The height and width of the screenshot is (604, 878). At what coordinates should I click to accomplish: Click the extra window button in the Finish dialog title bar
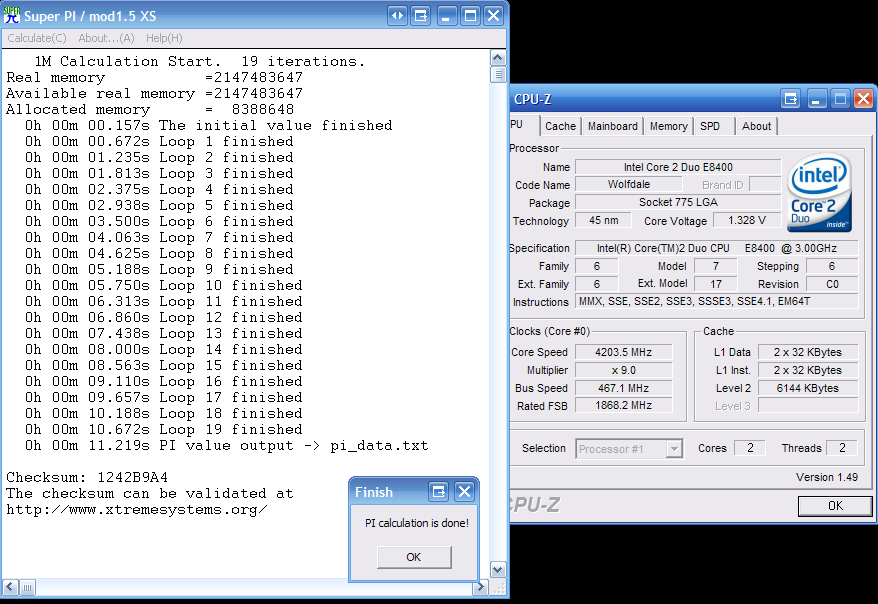click(438, 492)
